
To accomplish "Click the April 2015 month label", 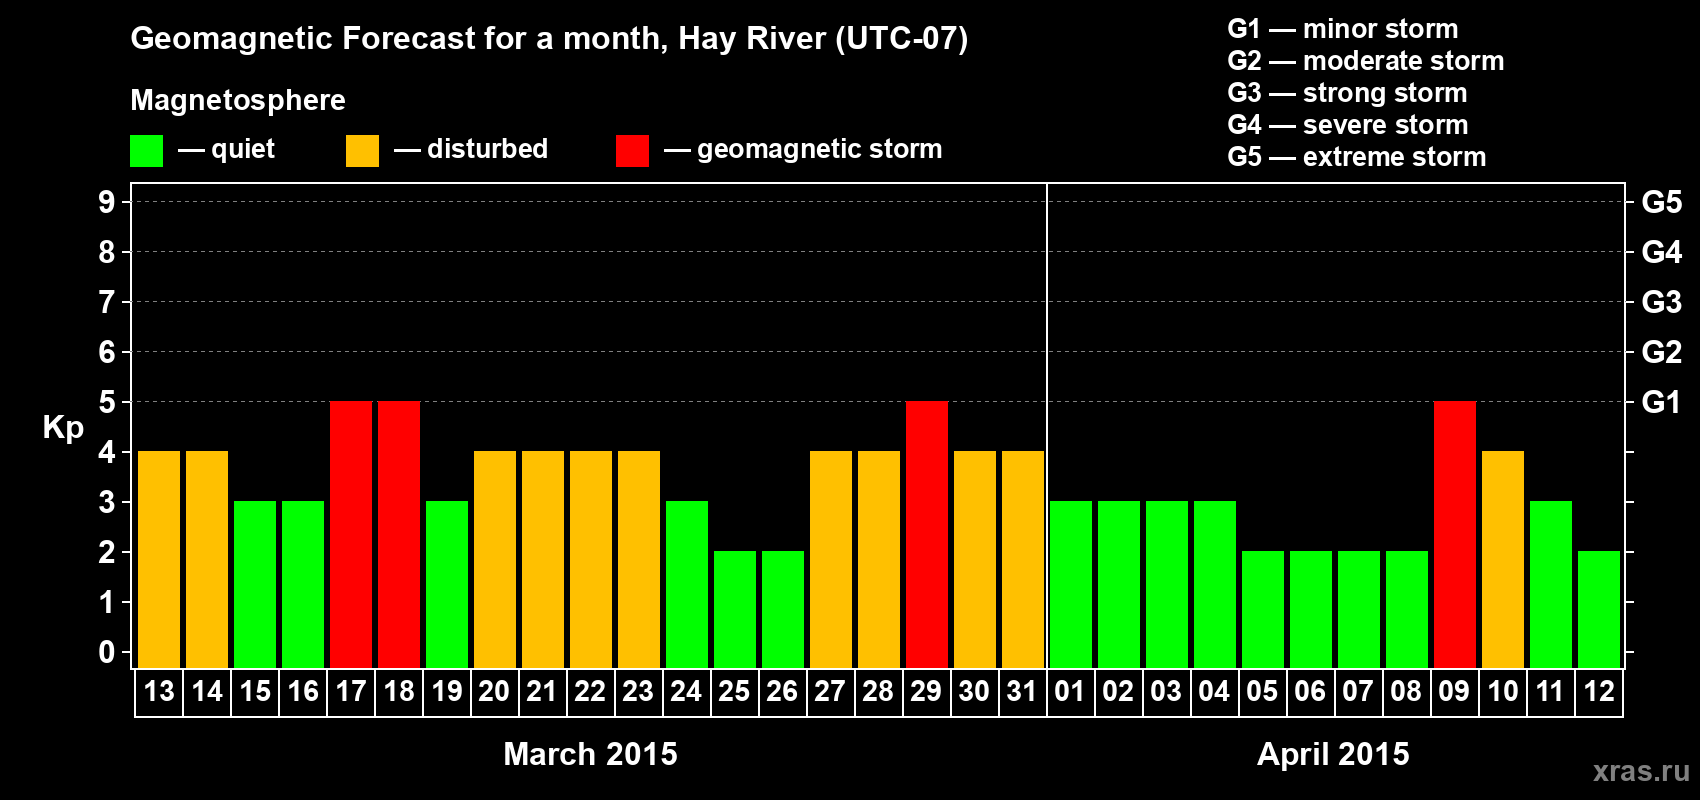I will coord(1333,754).
